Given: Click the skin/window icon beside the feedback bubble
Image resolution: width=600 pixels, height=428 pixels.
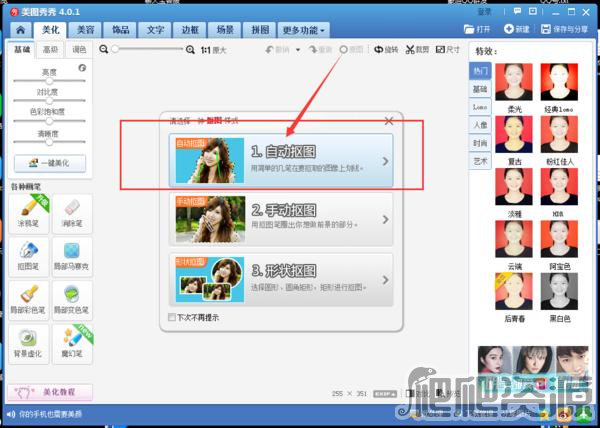Looking at the screenshot, I should 533,11.
